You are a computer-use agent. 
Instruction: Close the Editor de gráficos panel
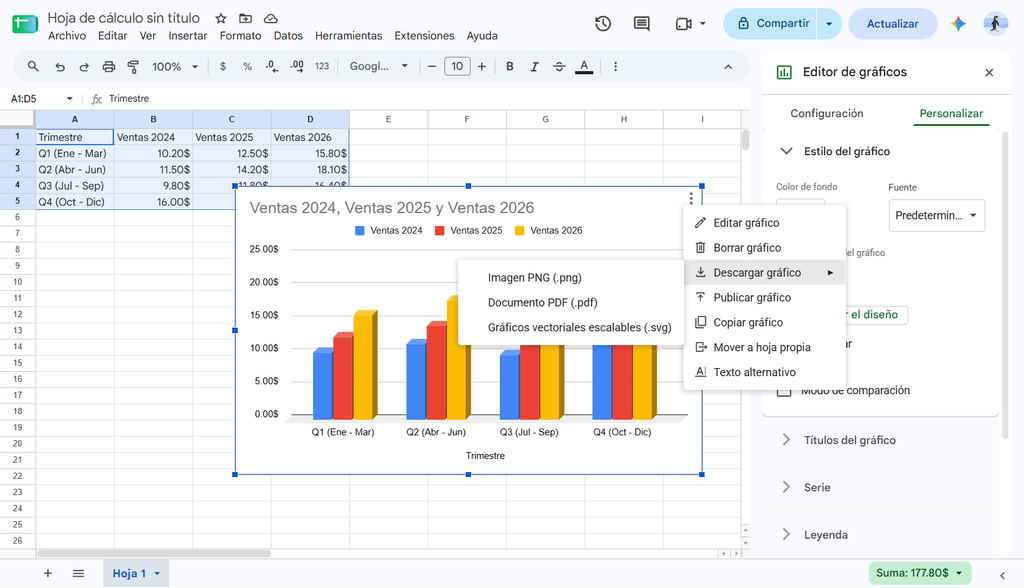point(989,73)
